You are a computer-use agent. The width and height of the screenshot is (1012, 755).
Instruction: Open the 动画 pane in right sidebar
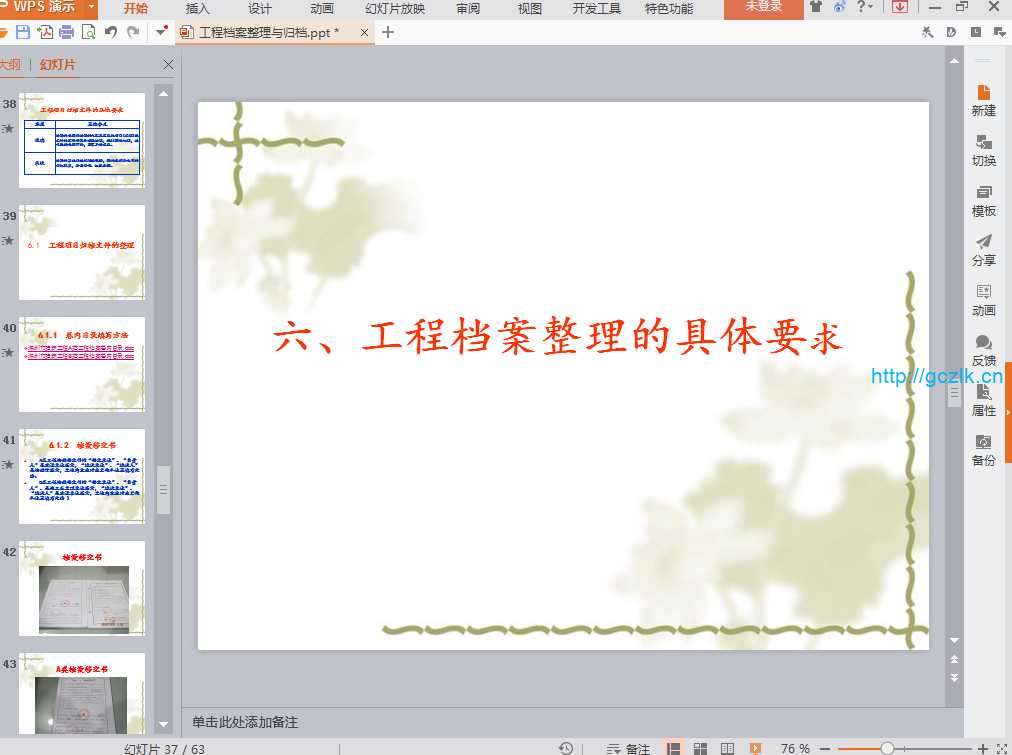tap(983, 299)
